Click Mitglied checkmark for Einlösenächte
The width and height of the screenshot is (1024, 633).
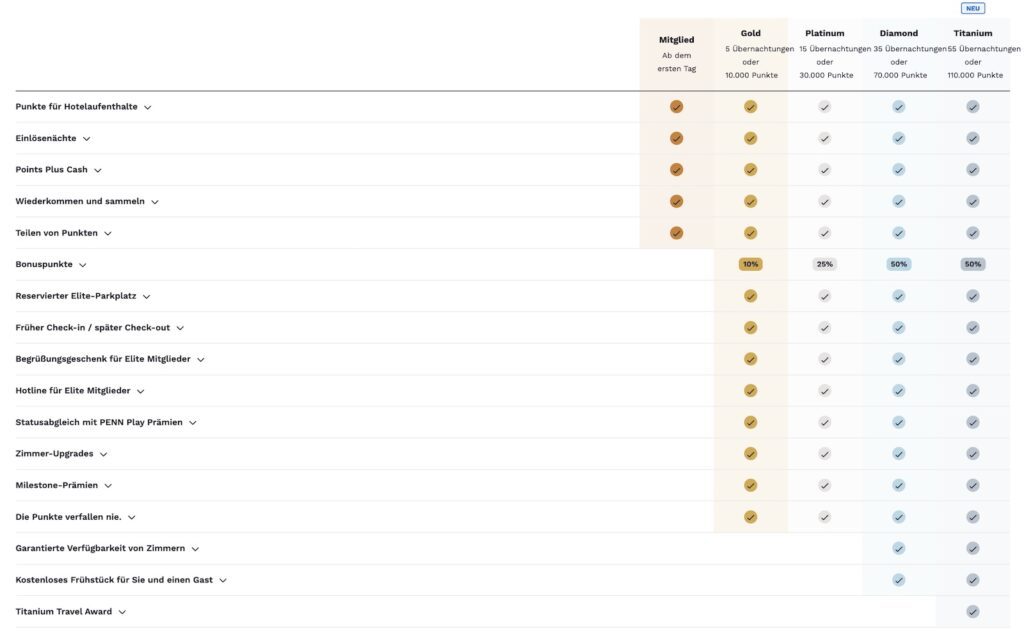coord(676,138)
